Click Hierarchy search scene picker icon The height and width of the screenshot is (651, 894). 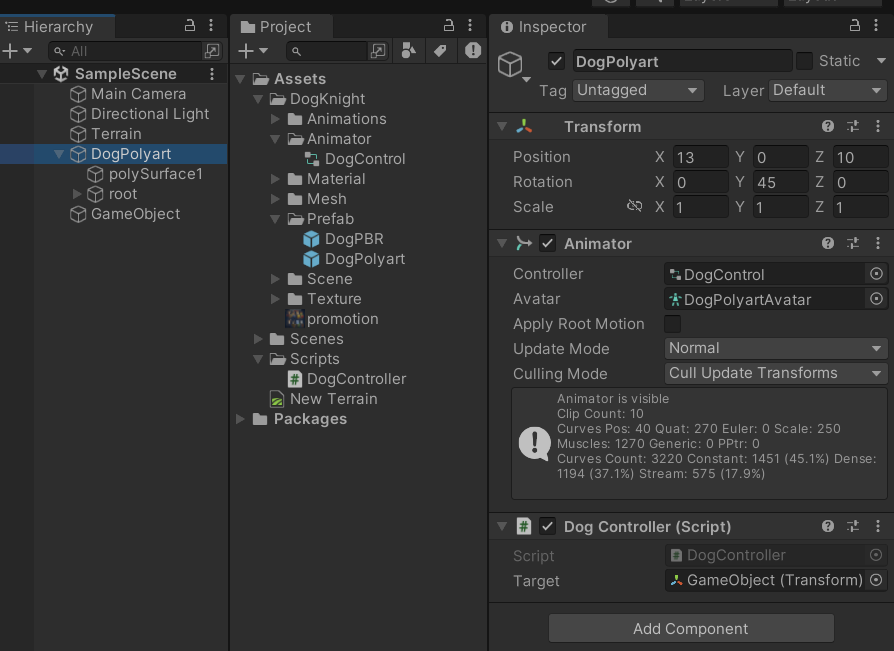tap(212, 51)
